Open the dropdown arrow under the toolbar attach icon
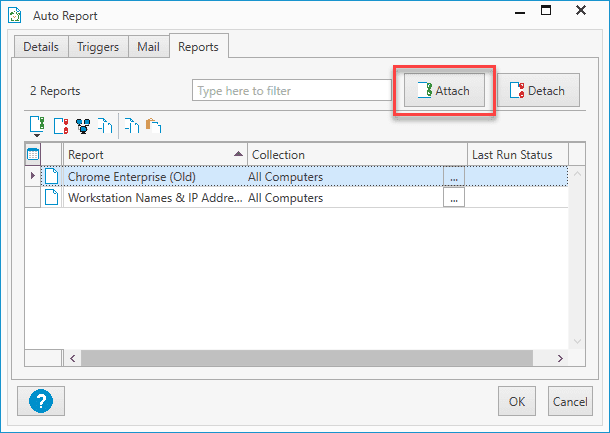The height and width of the screenshot is (433, 610). 37,135
